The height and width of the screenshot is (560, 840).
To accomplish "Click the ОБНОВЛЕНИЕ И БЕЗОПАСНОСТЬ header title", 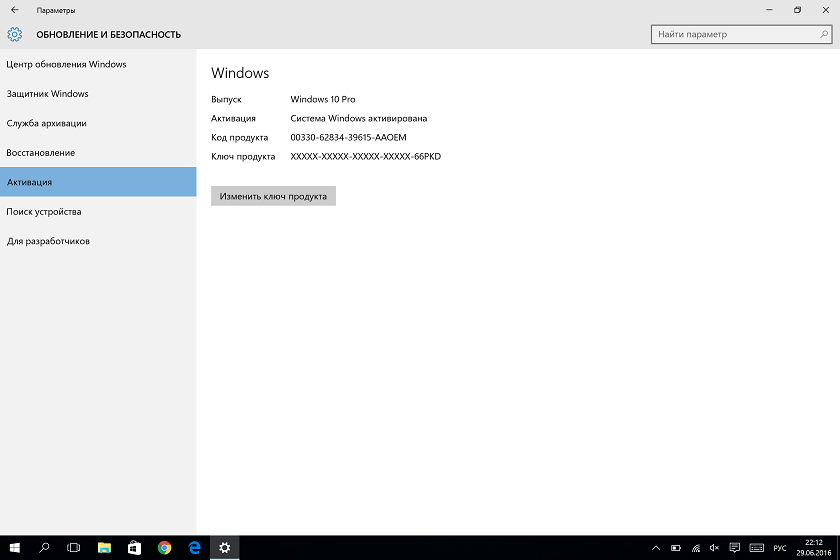I will click(x=109, y=35).
